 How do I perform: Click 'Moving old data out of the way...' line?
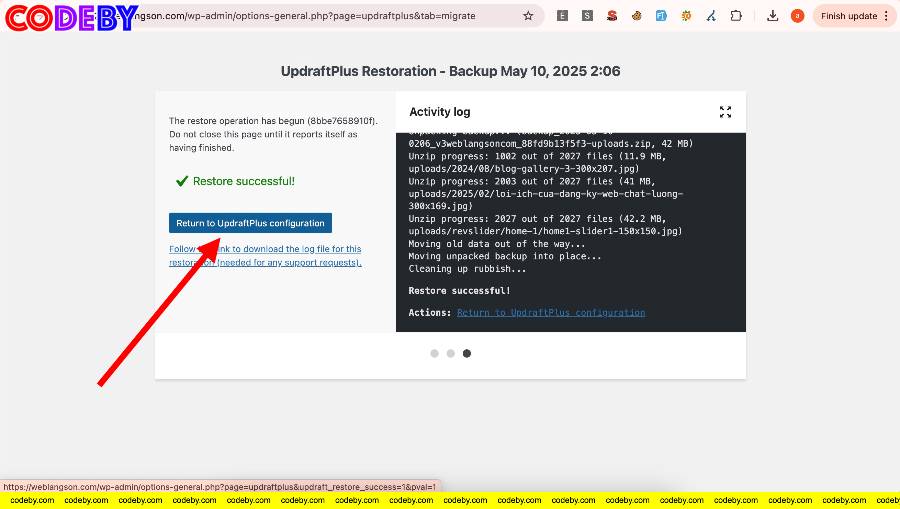(496, 244)
